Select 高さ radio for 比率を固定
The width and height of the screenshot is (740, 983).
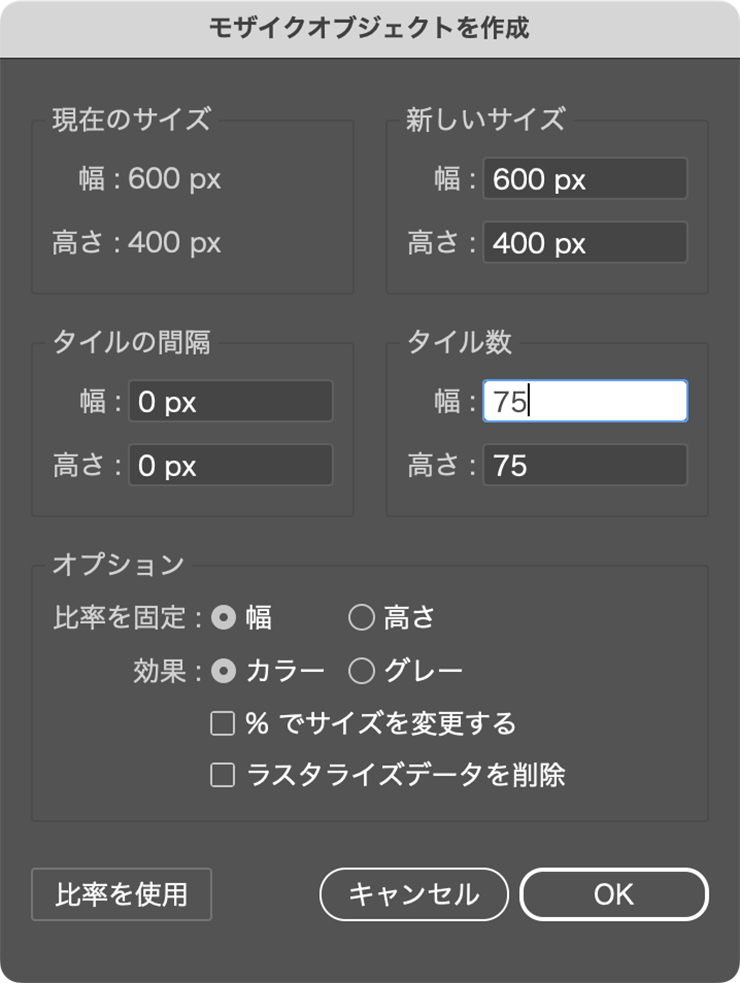tap(360, 618)
